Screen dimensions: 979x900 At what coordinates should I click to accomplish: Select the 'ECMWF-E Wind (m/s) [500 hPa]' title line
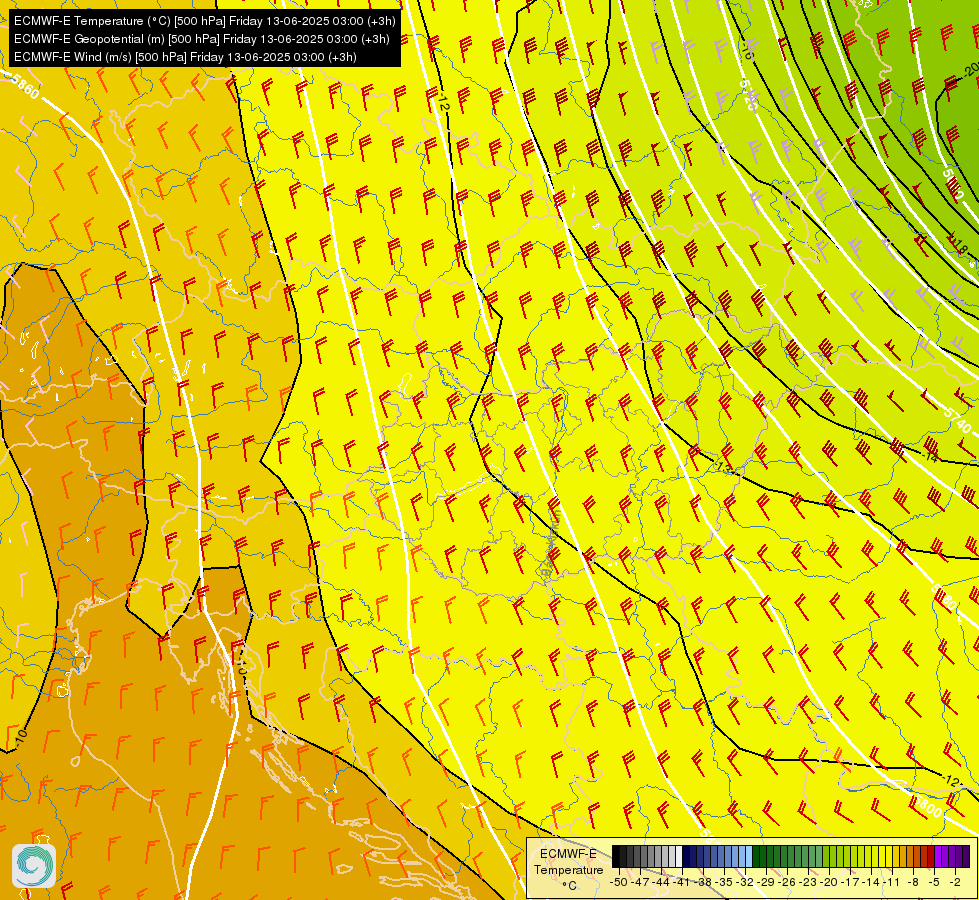coord(185,57)
